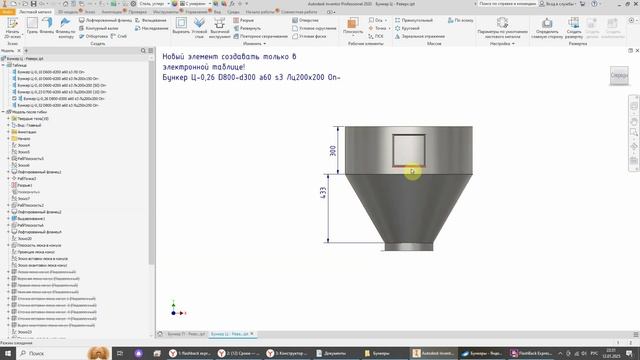This screenshot has height=360, width=640.
Task: Choose Круговой pattern tool
Action: click(x=407, y=28)
